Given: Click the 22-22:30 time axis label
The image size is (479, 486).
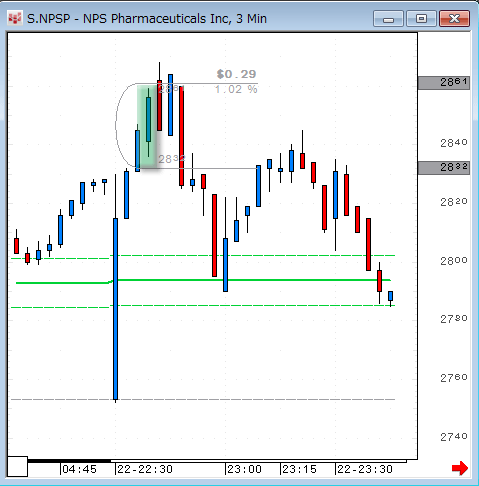Looking at the screenshot, I should (145, 469).
